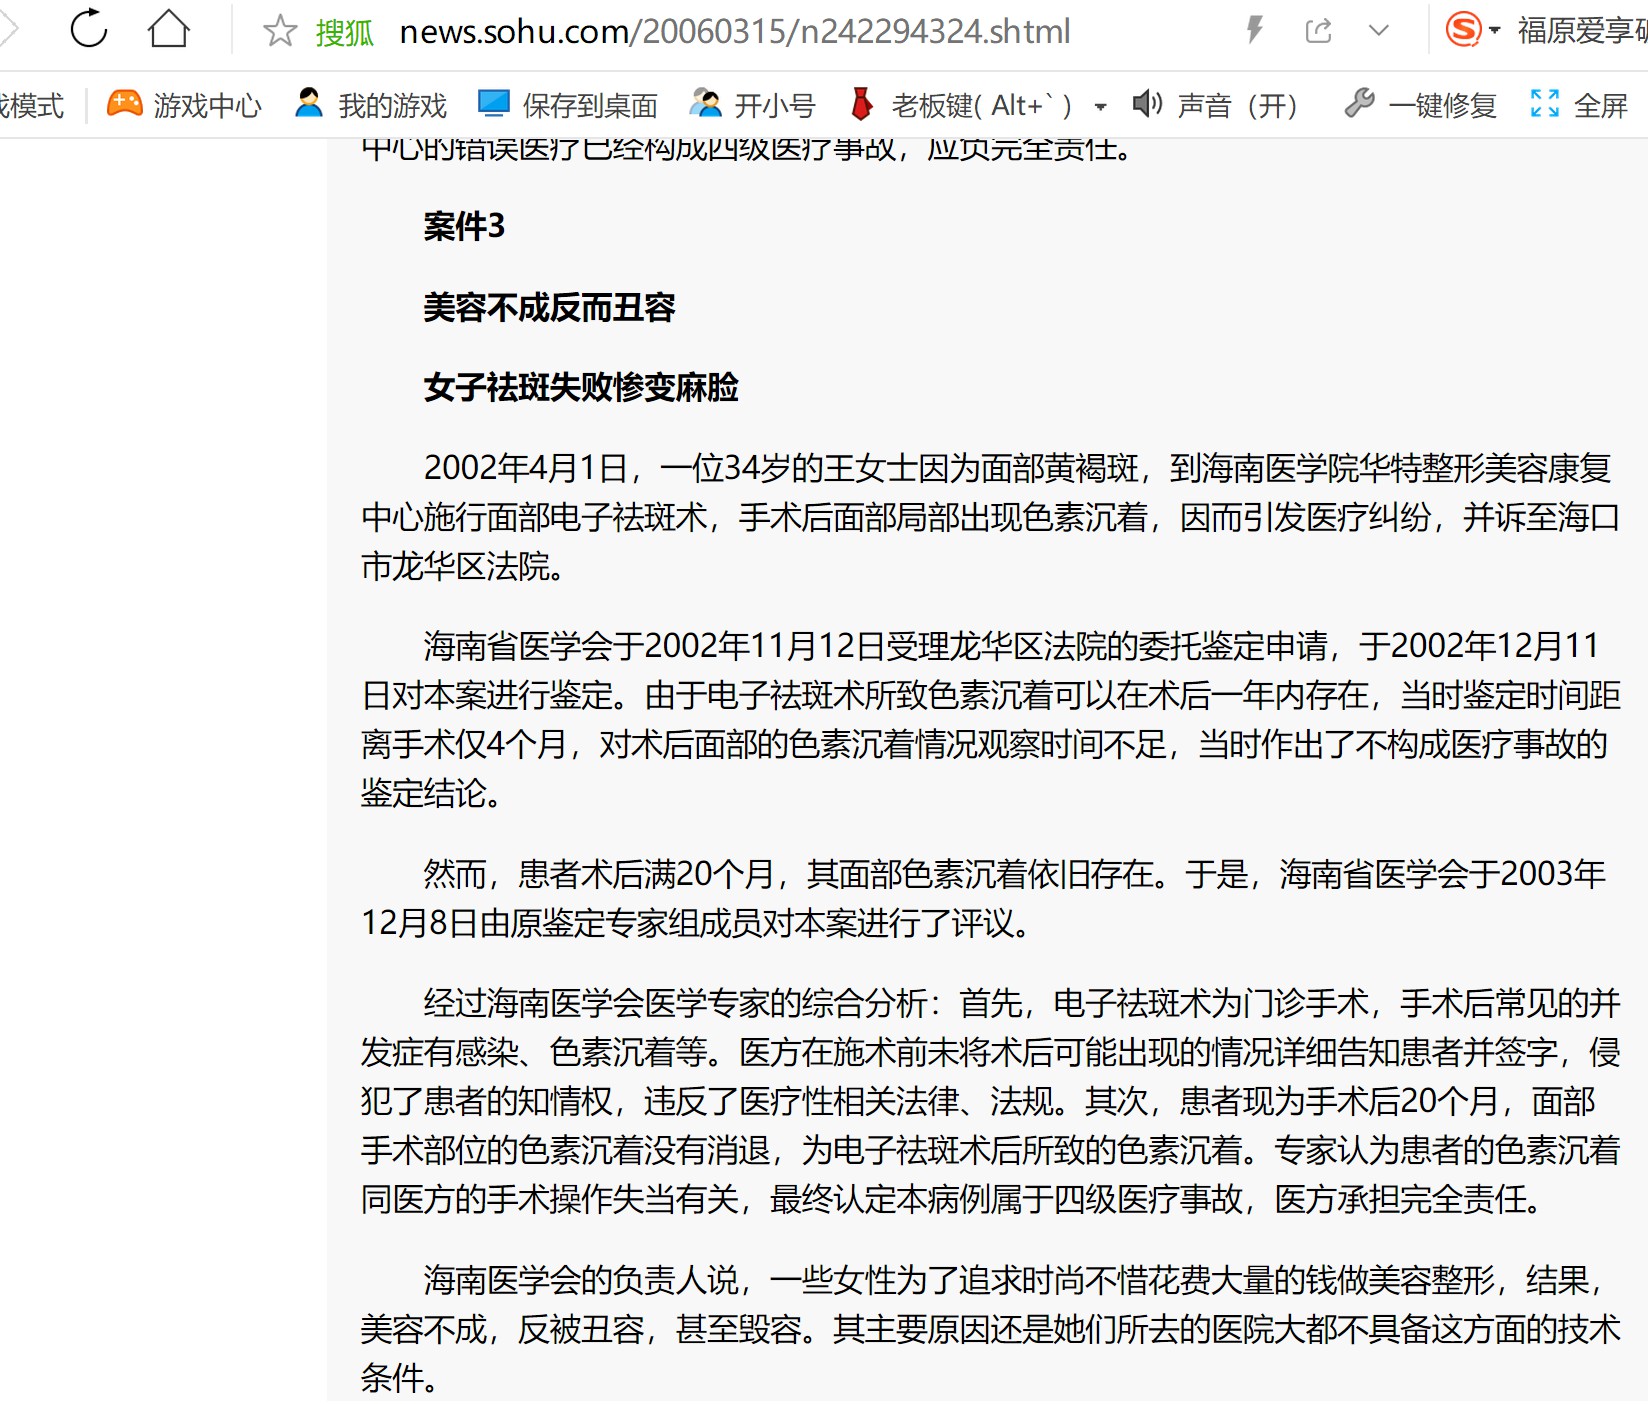Viewport: 1648px width, 1404px height.
Task: Click the paragraph starting 海南省医学会于2002年11月12日
Action: 990,720
